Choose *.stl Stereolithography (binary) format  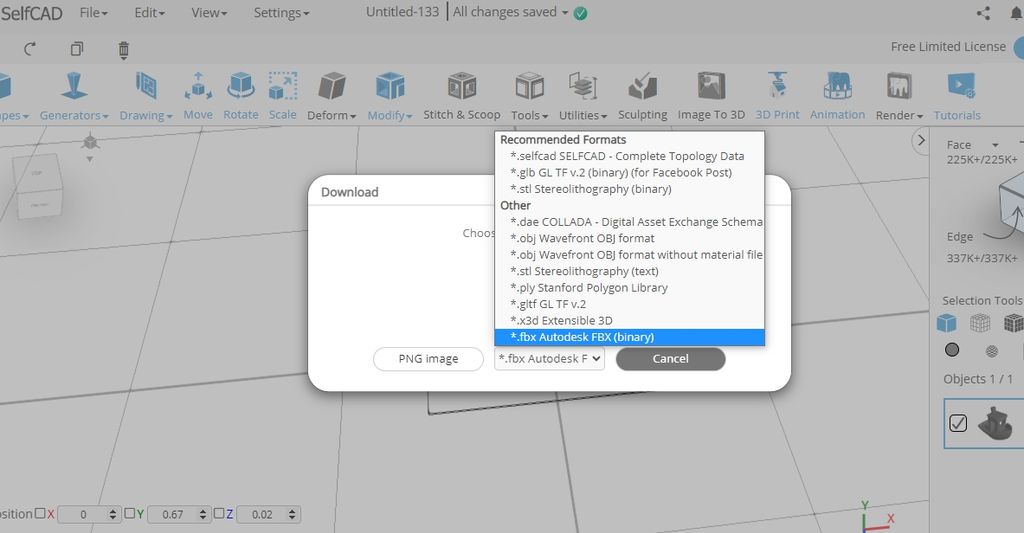click(630, 189)
